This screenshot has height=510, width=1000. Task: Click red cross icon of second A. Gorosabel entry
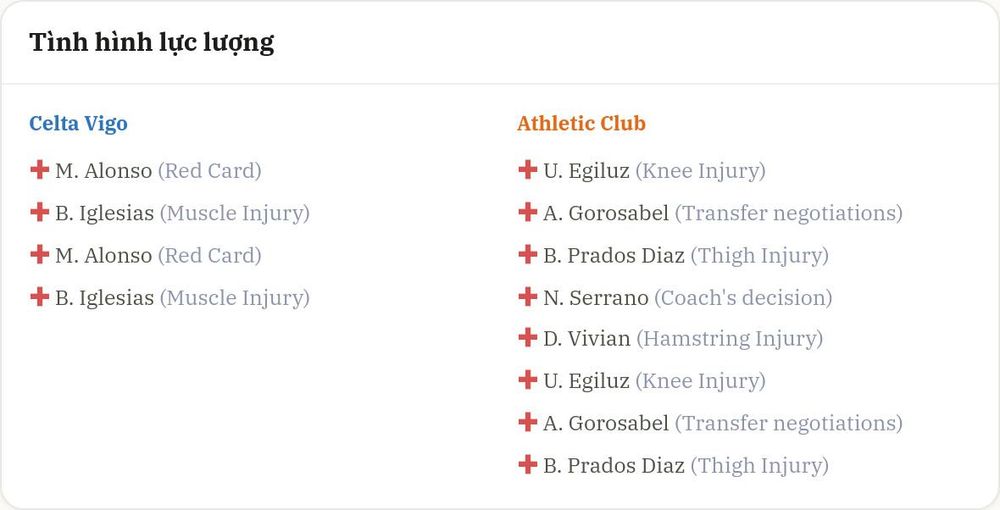point(527,422)
